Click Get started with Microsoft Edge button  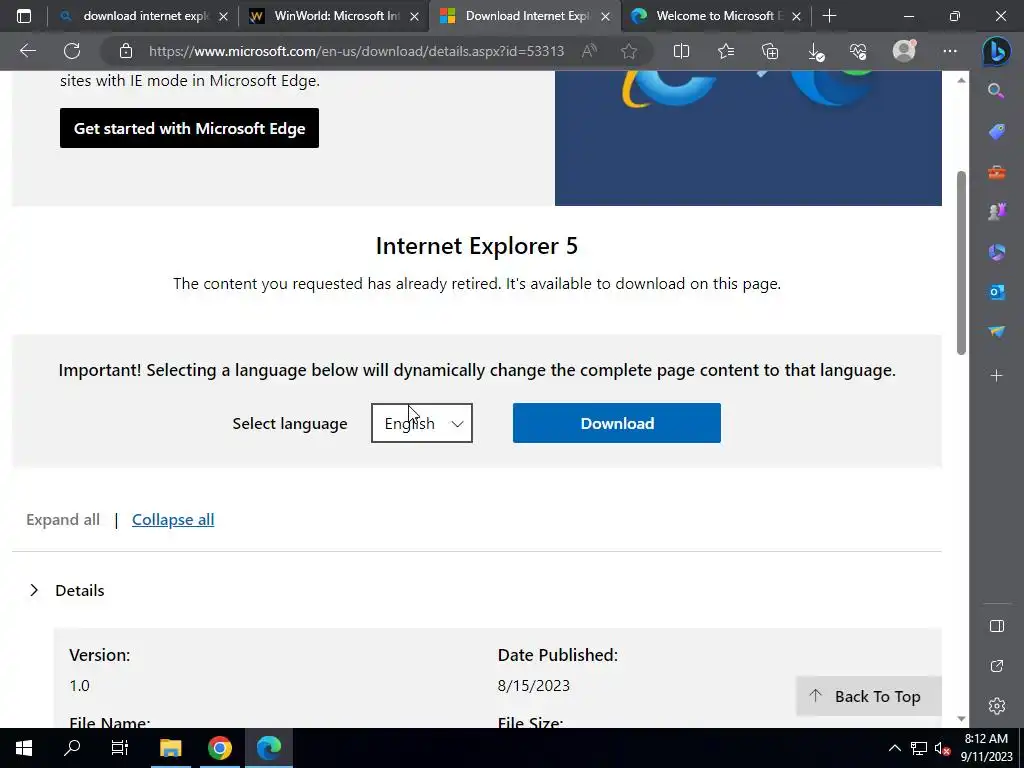(189, 128)
